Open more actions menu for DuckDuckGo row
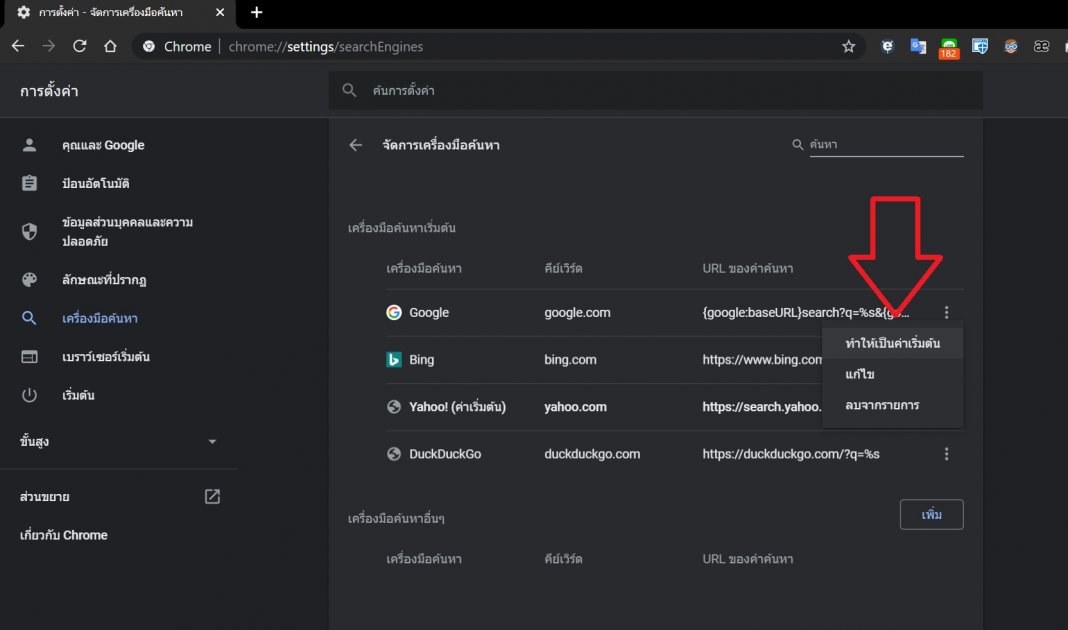This screenshot has height=630, width=1068. coord(946,454)
